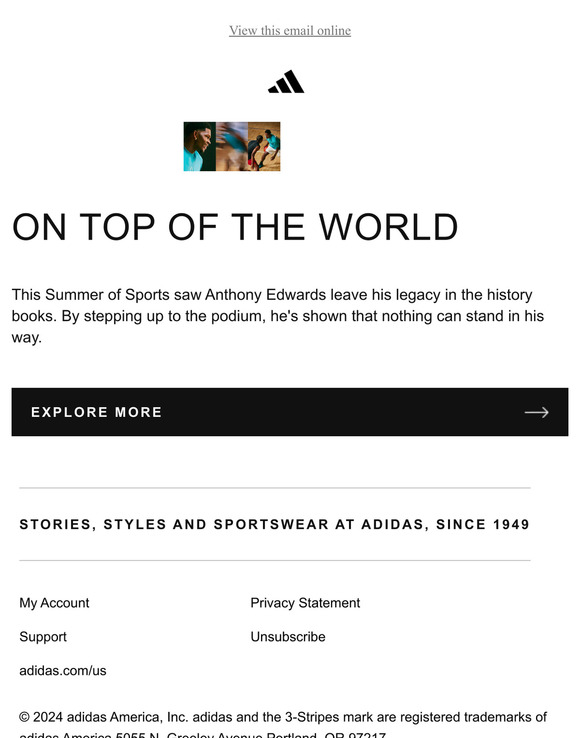580x738 pixels.
Task: Click the adidas three-stripes logo
Action: point(286,81)
